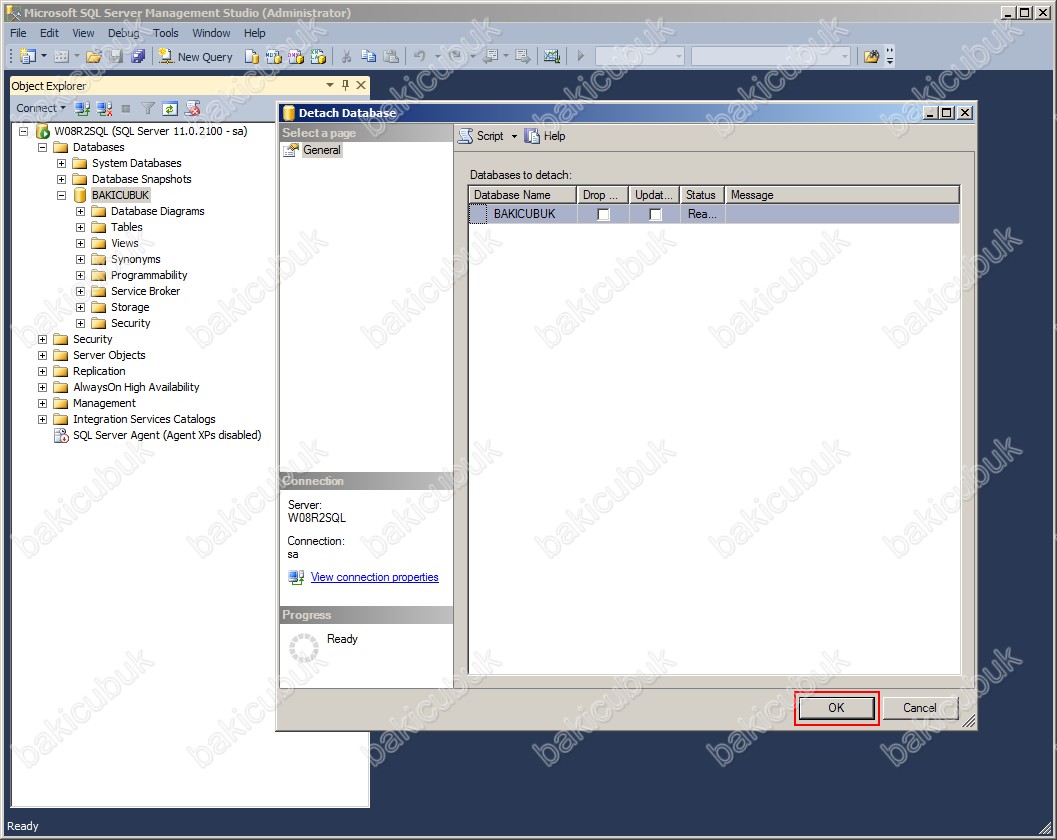Open View connection properties link
The height and width of the screenshot is (840, 1057).
click(x=374, y=577)
